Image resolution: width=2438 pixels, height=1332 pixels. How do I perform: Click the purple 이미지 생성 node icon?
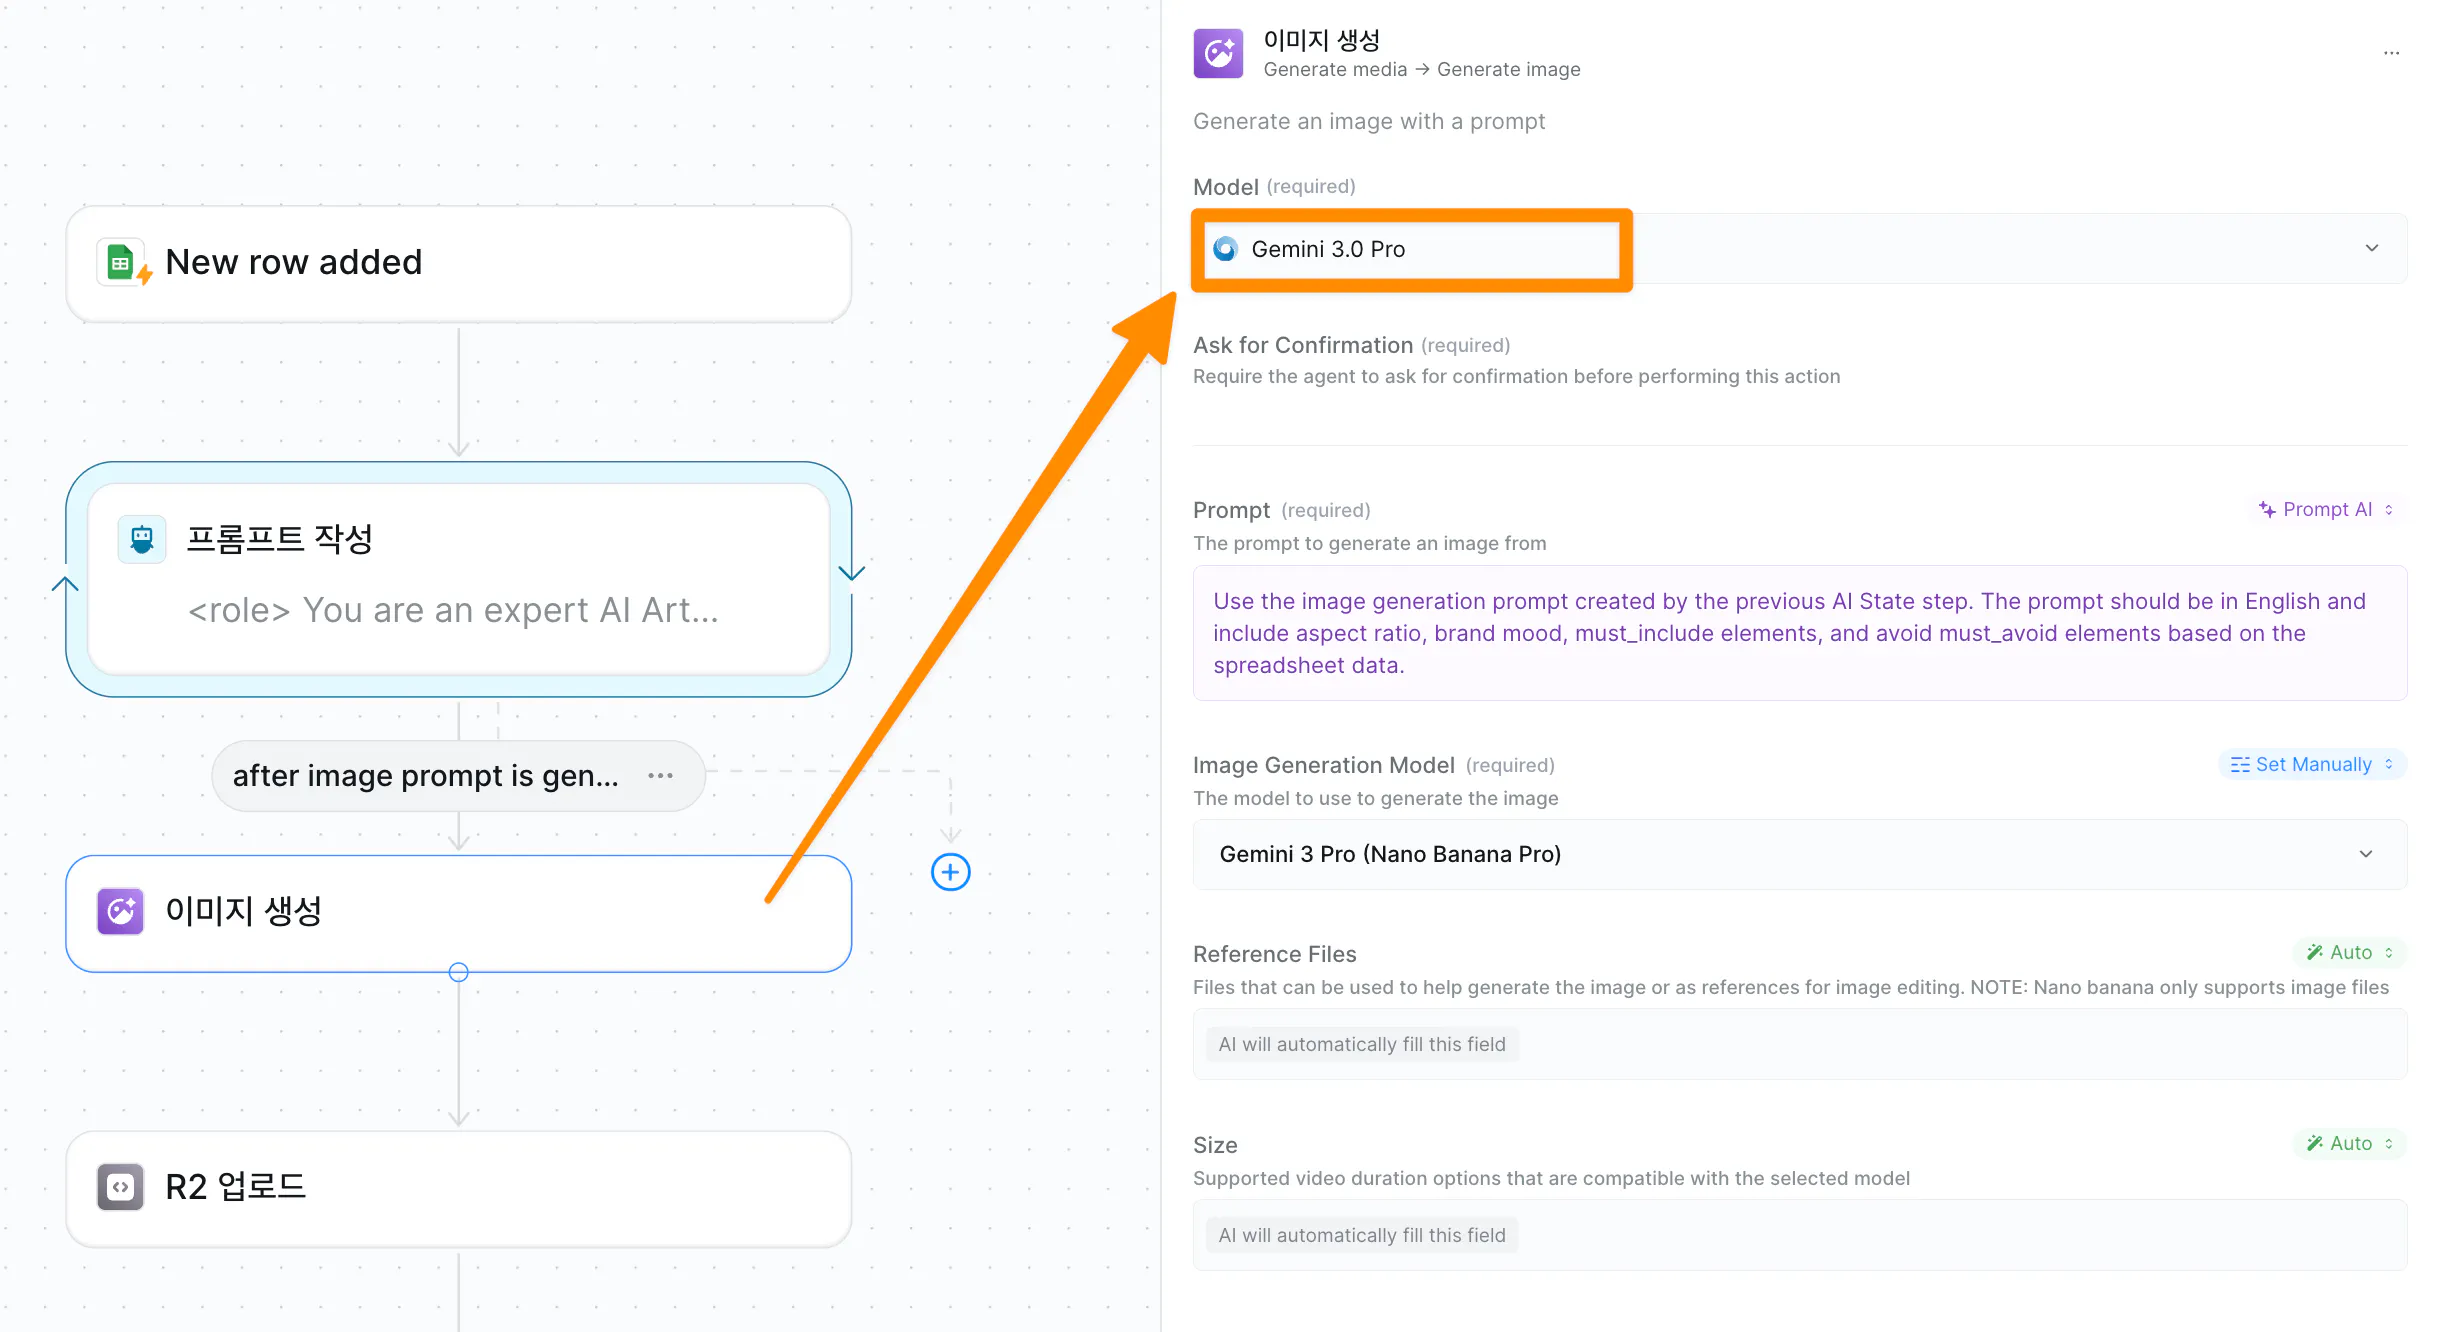(121, 911)
